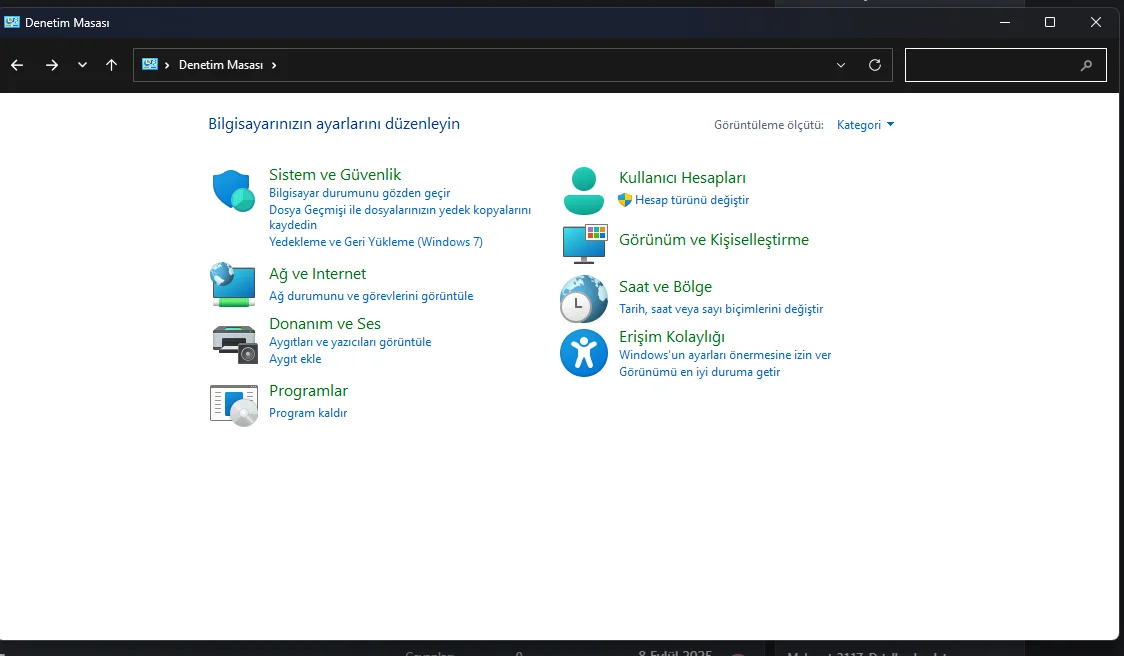Expand the address bar history dropdown
The image size is (1124, 656).
pos(841,65)
